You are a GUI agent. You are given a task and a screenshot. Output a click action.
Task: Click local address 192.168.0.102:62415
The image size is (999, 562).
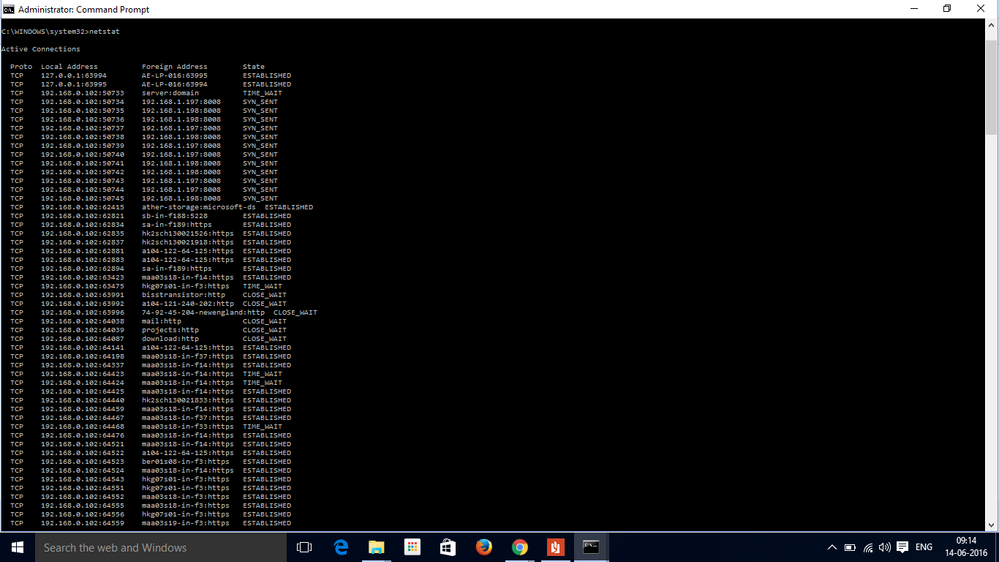pyautogui.click(x=83, y=207)
